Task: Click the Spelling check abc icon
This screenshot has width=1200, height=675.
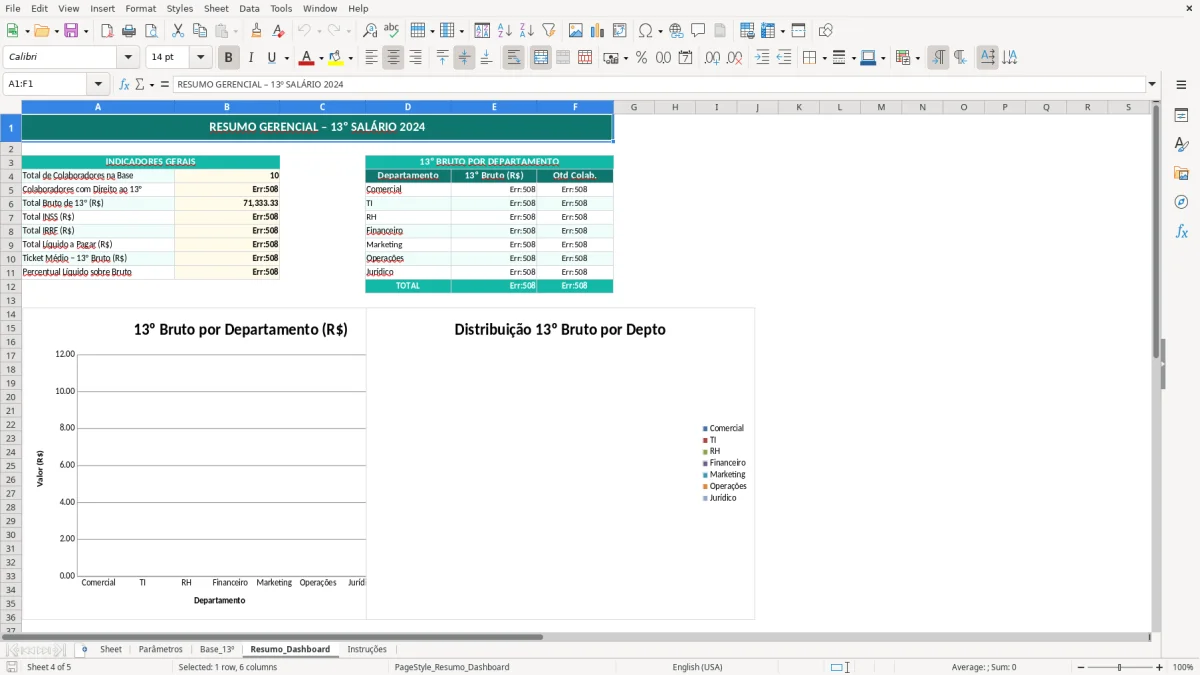Action: click(x=392, y=31)
